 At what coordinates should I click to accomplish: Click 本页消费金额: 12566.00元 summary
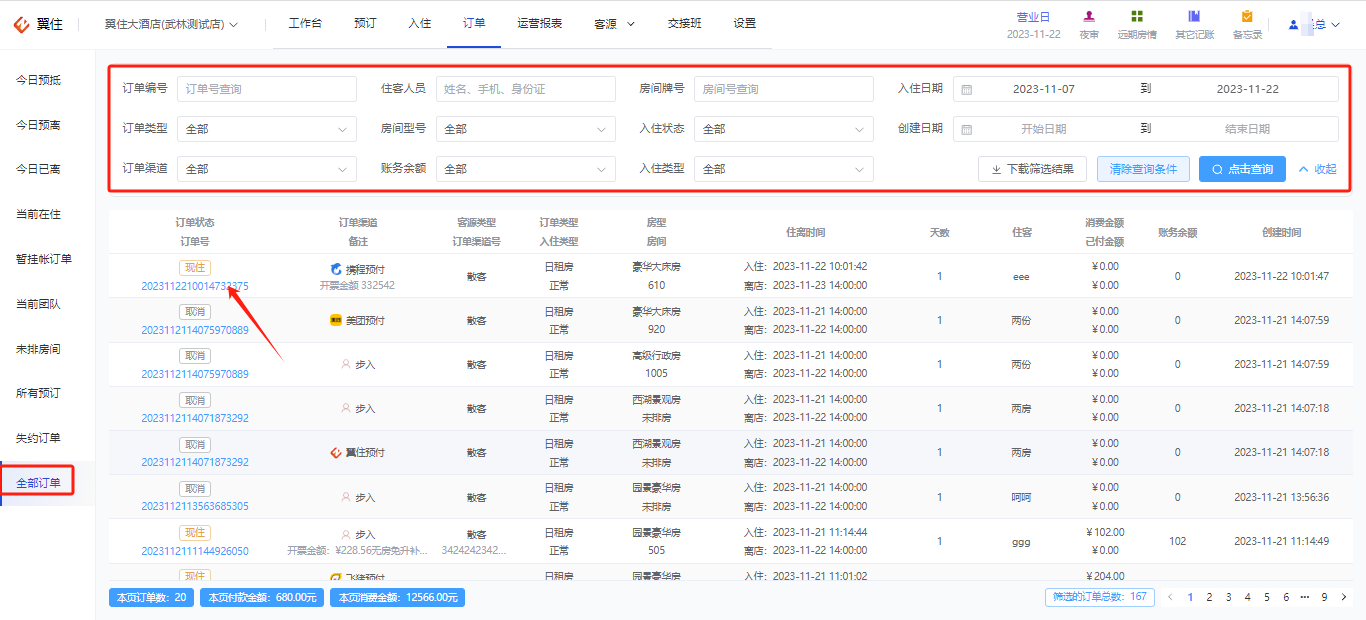pos(397,597)
